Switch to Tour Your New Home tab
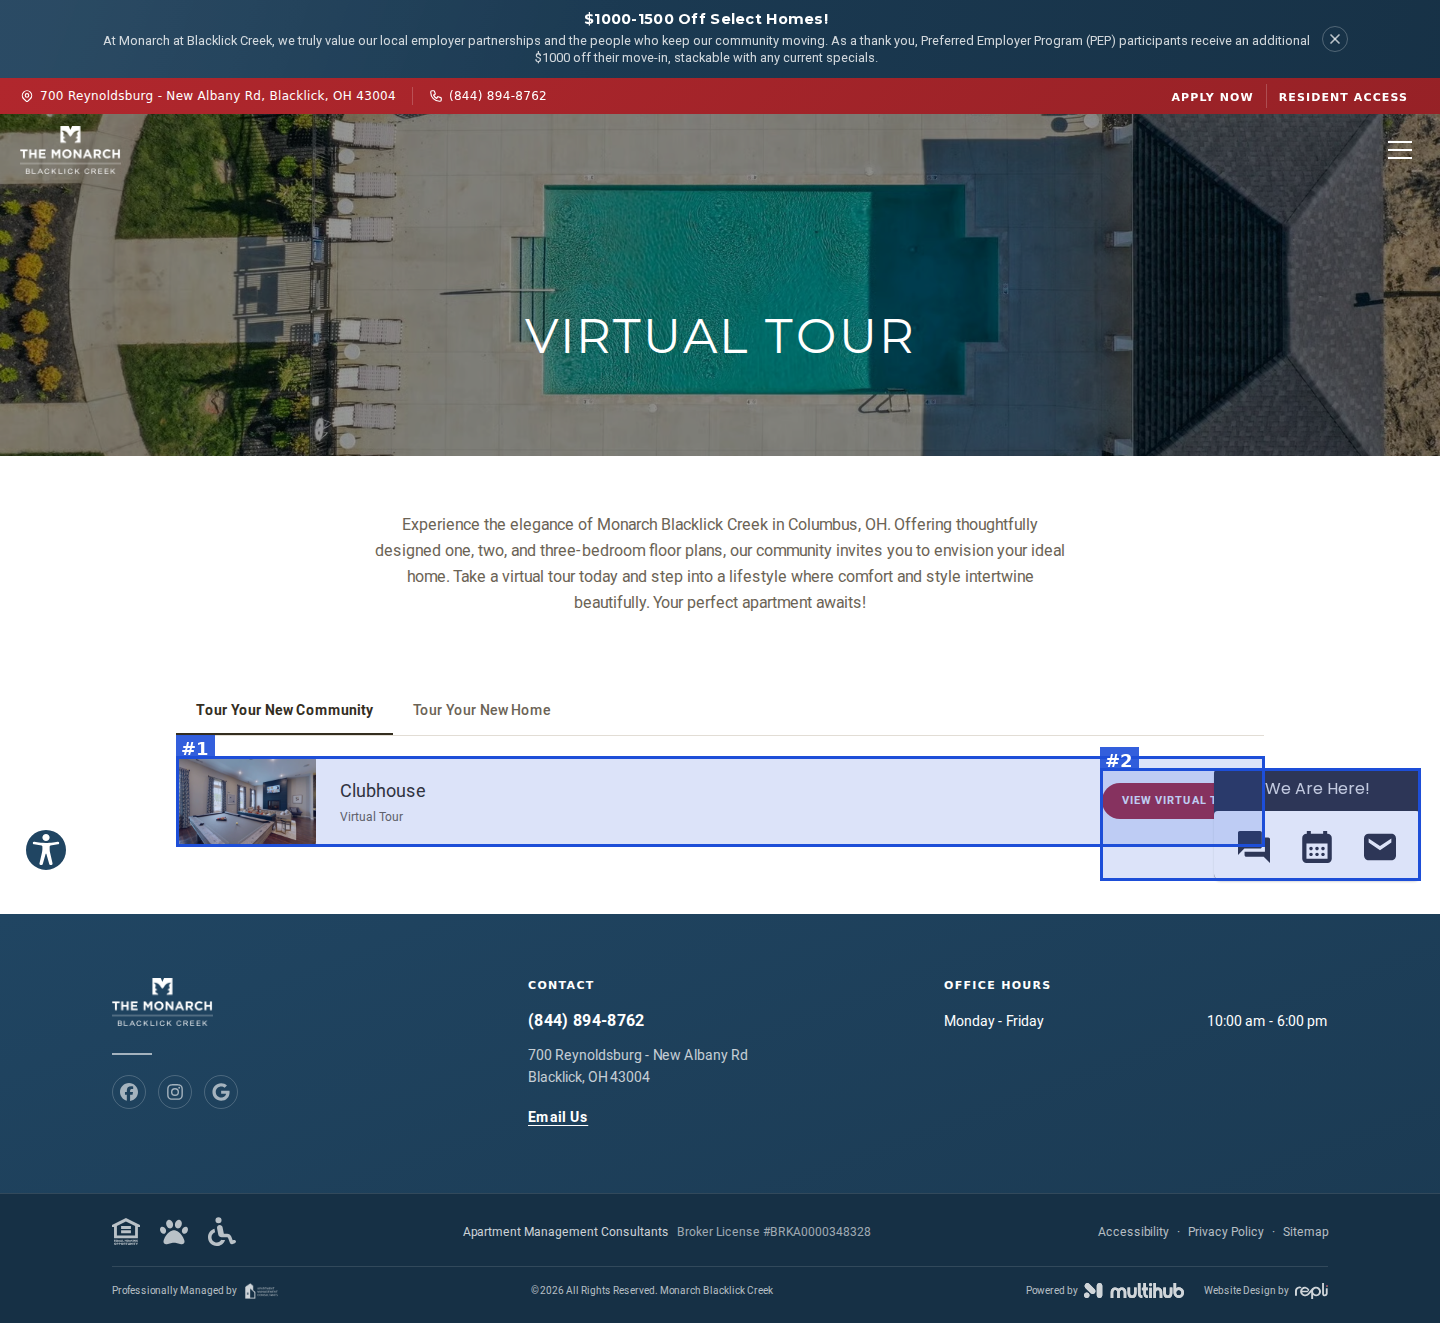 [x=482, y=710]
